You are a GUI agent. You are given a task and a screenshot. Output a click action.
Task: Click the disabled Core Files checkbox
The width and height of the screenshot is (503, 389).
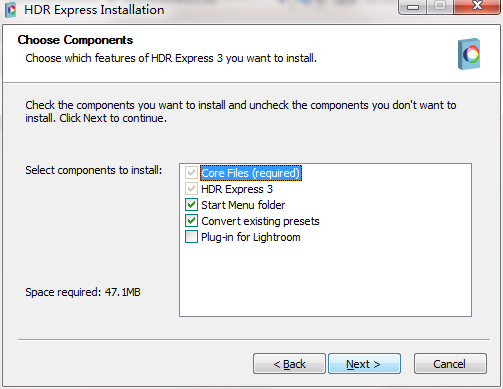point(191,173)
